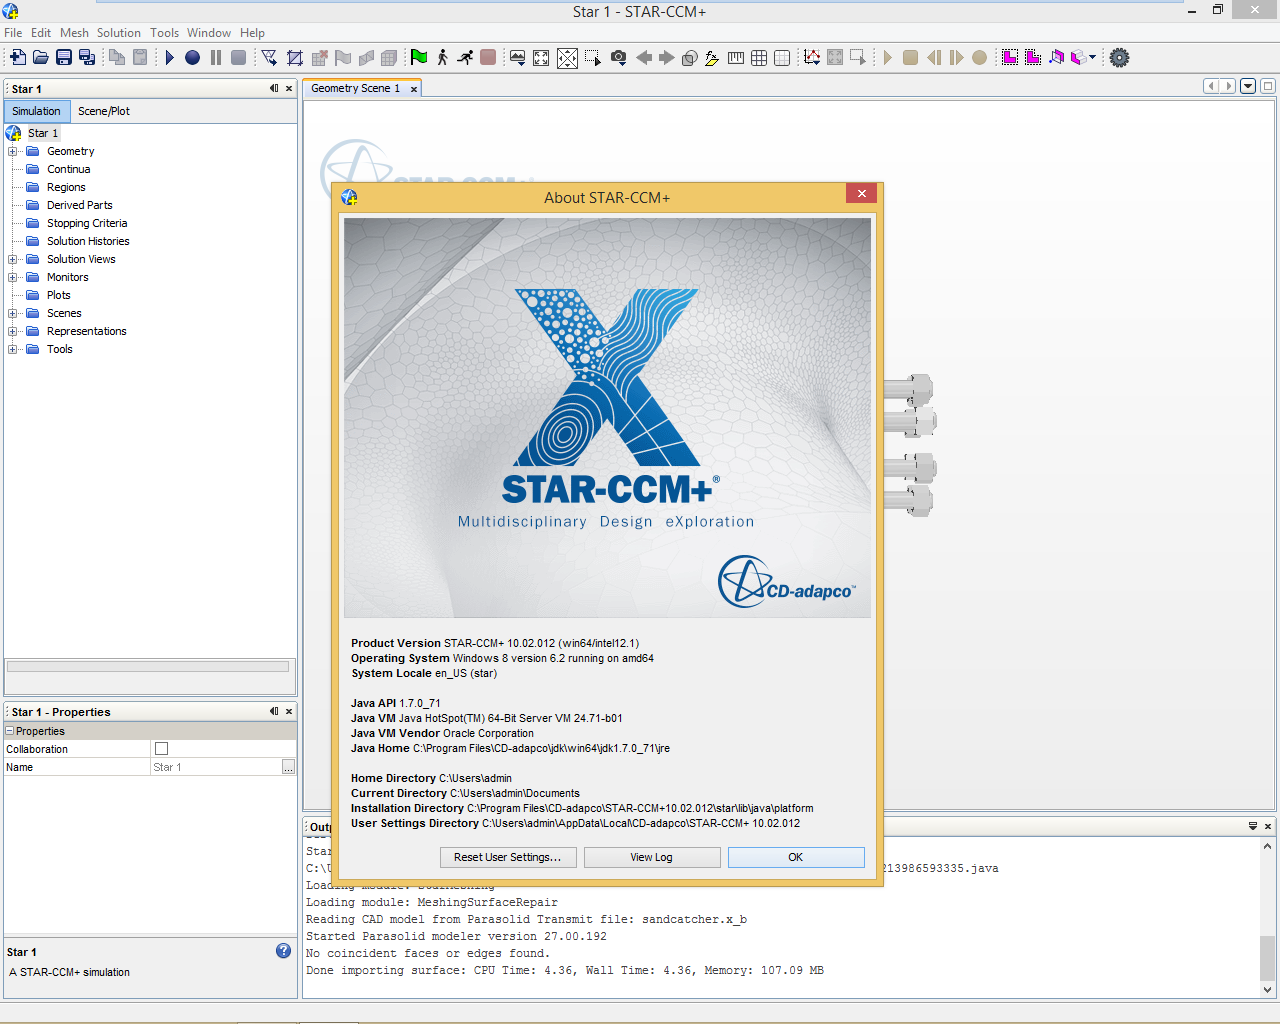Select the Solution Histories tree item
The width and height of the screenshot is (1280, 1024).
pyautogui.click(x=88, y=242)
